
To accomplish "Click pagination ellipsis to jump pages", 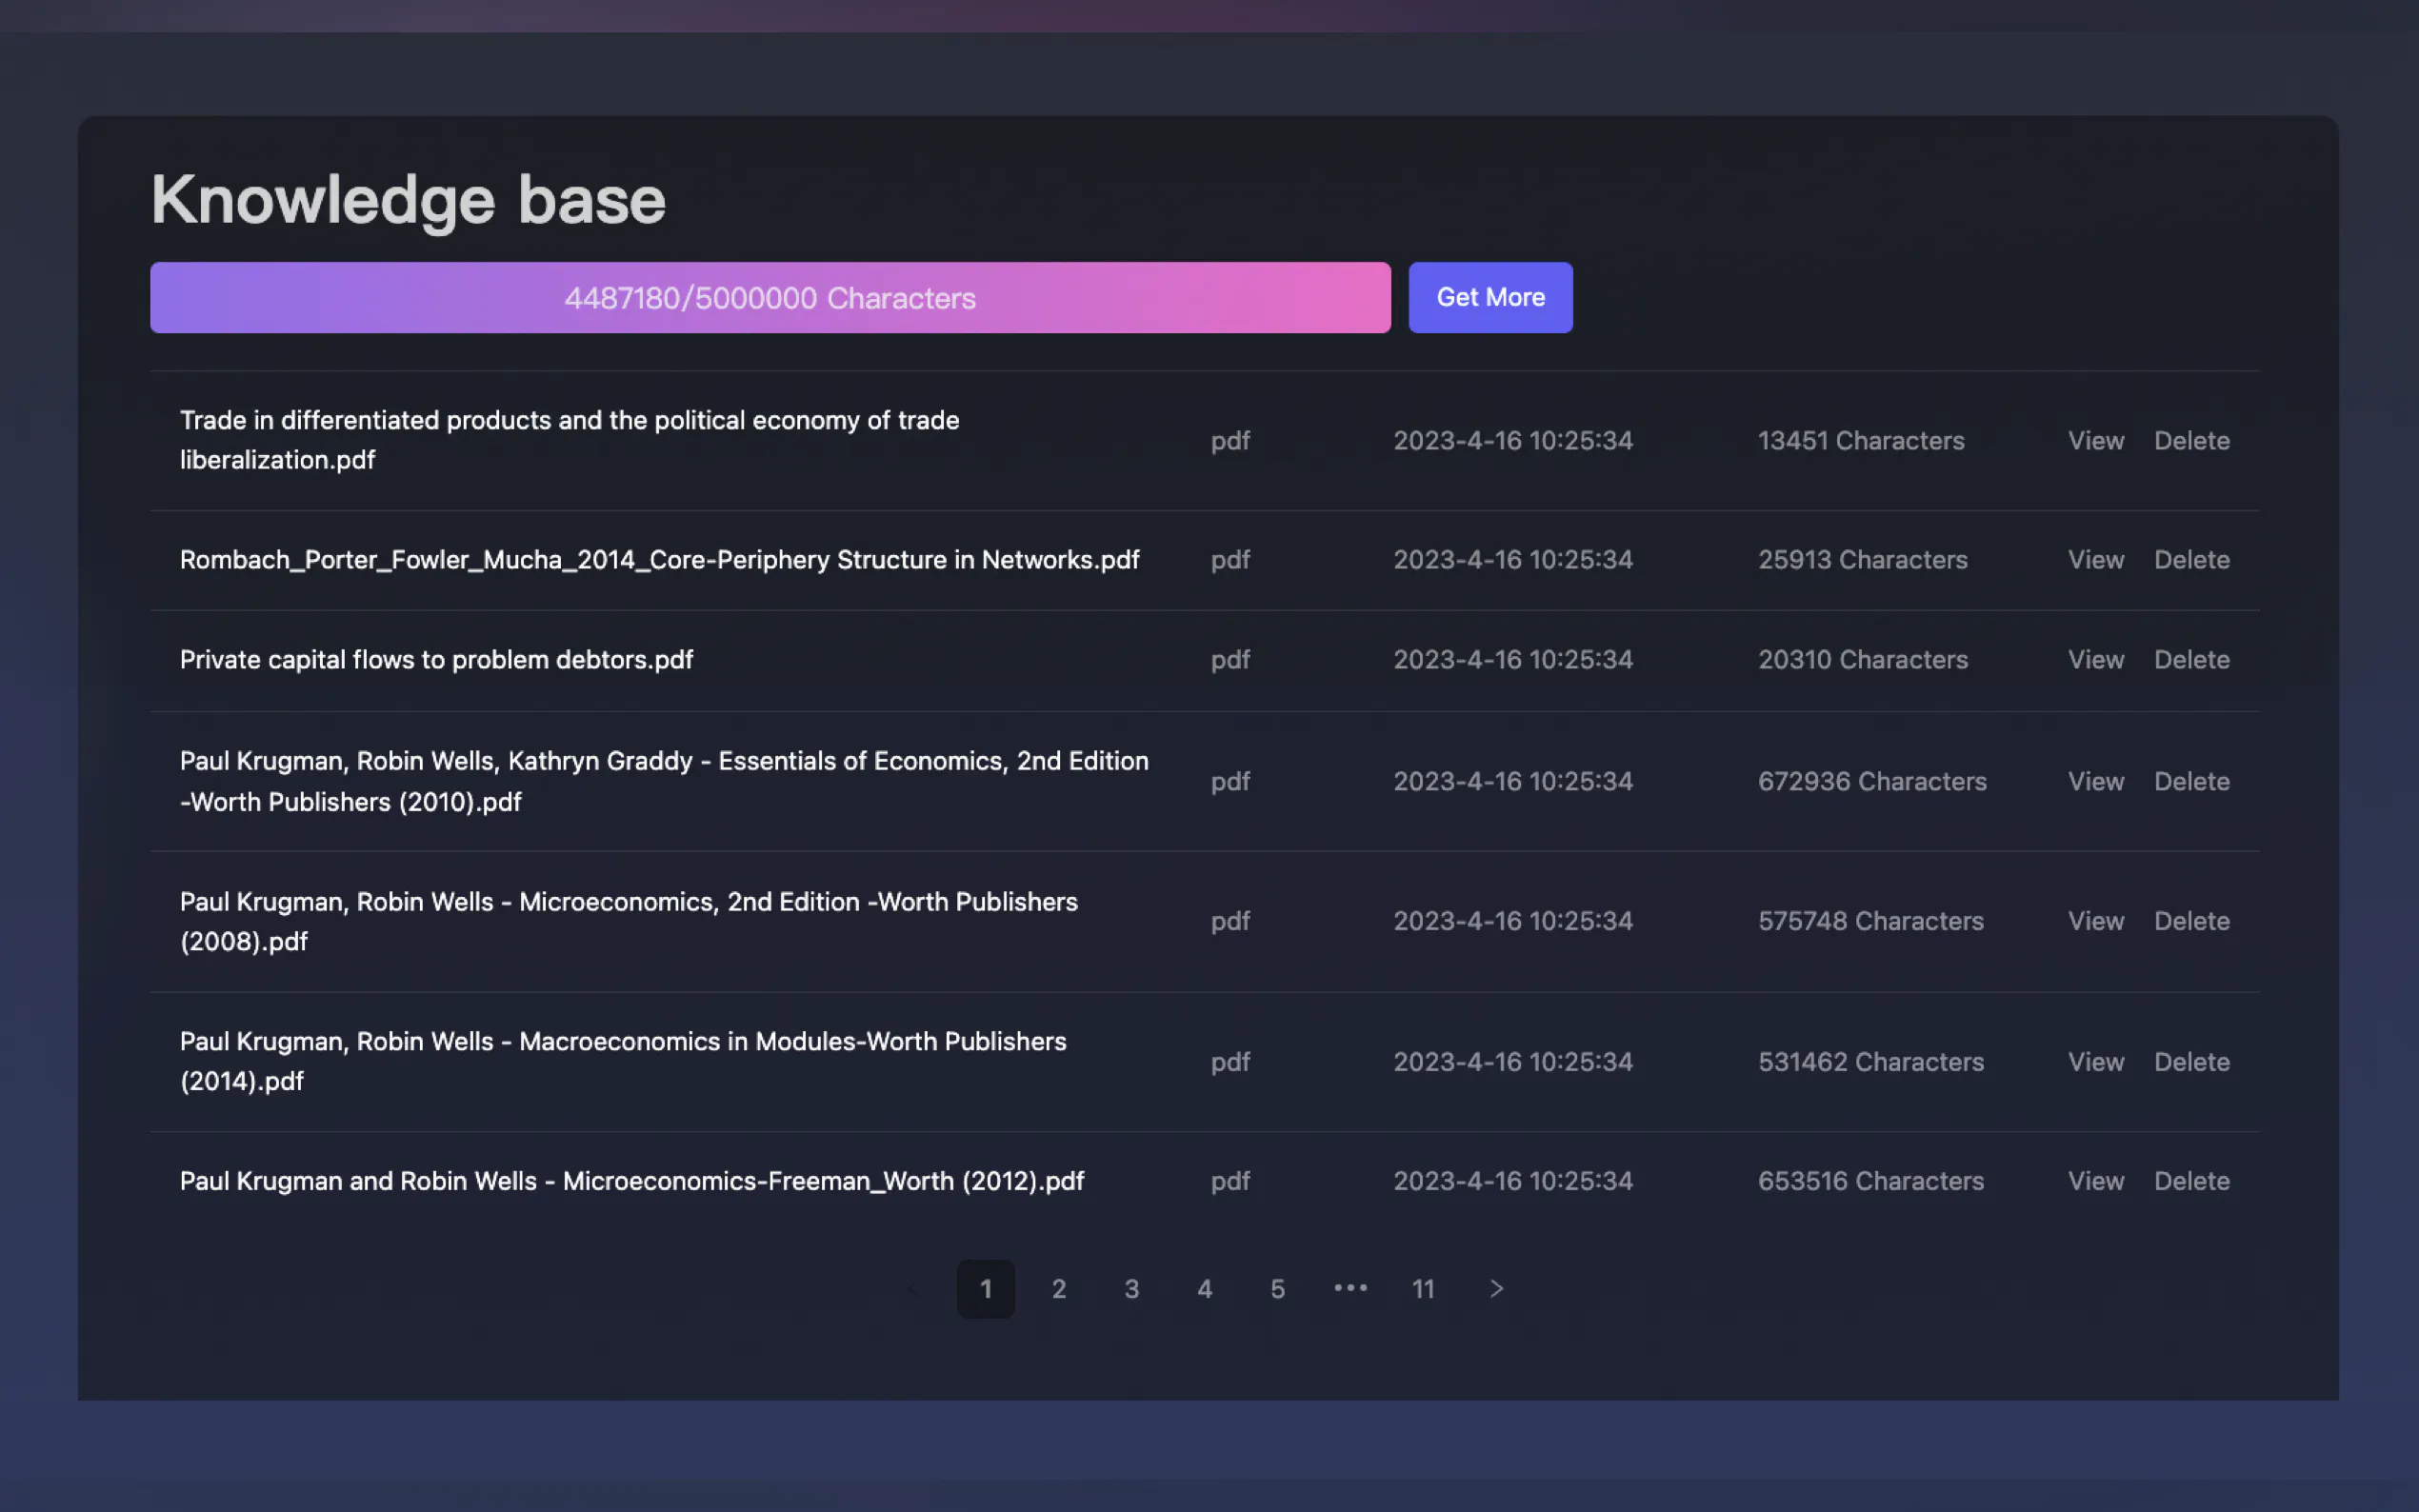I will coord(1350,1288).
